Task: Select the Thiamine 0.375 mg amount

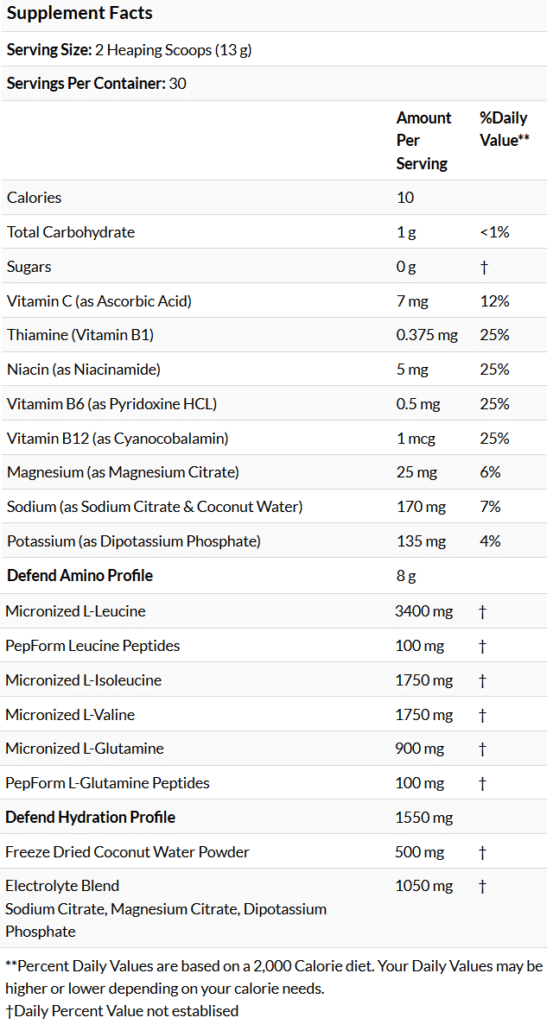Action: [x=426, y=335]
